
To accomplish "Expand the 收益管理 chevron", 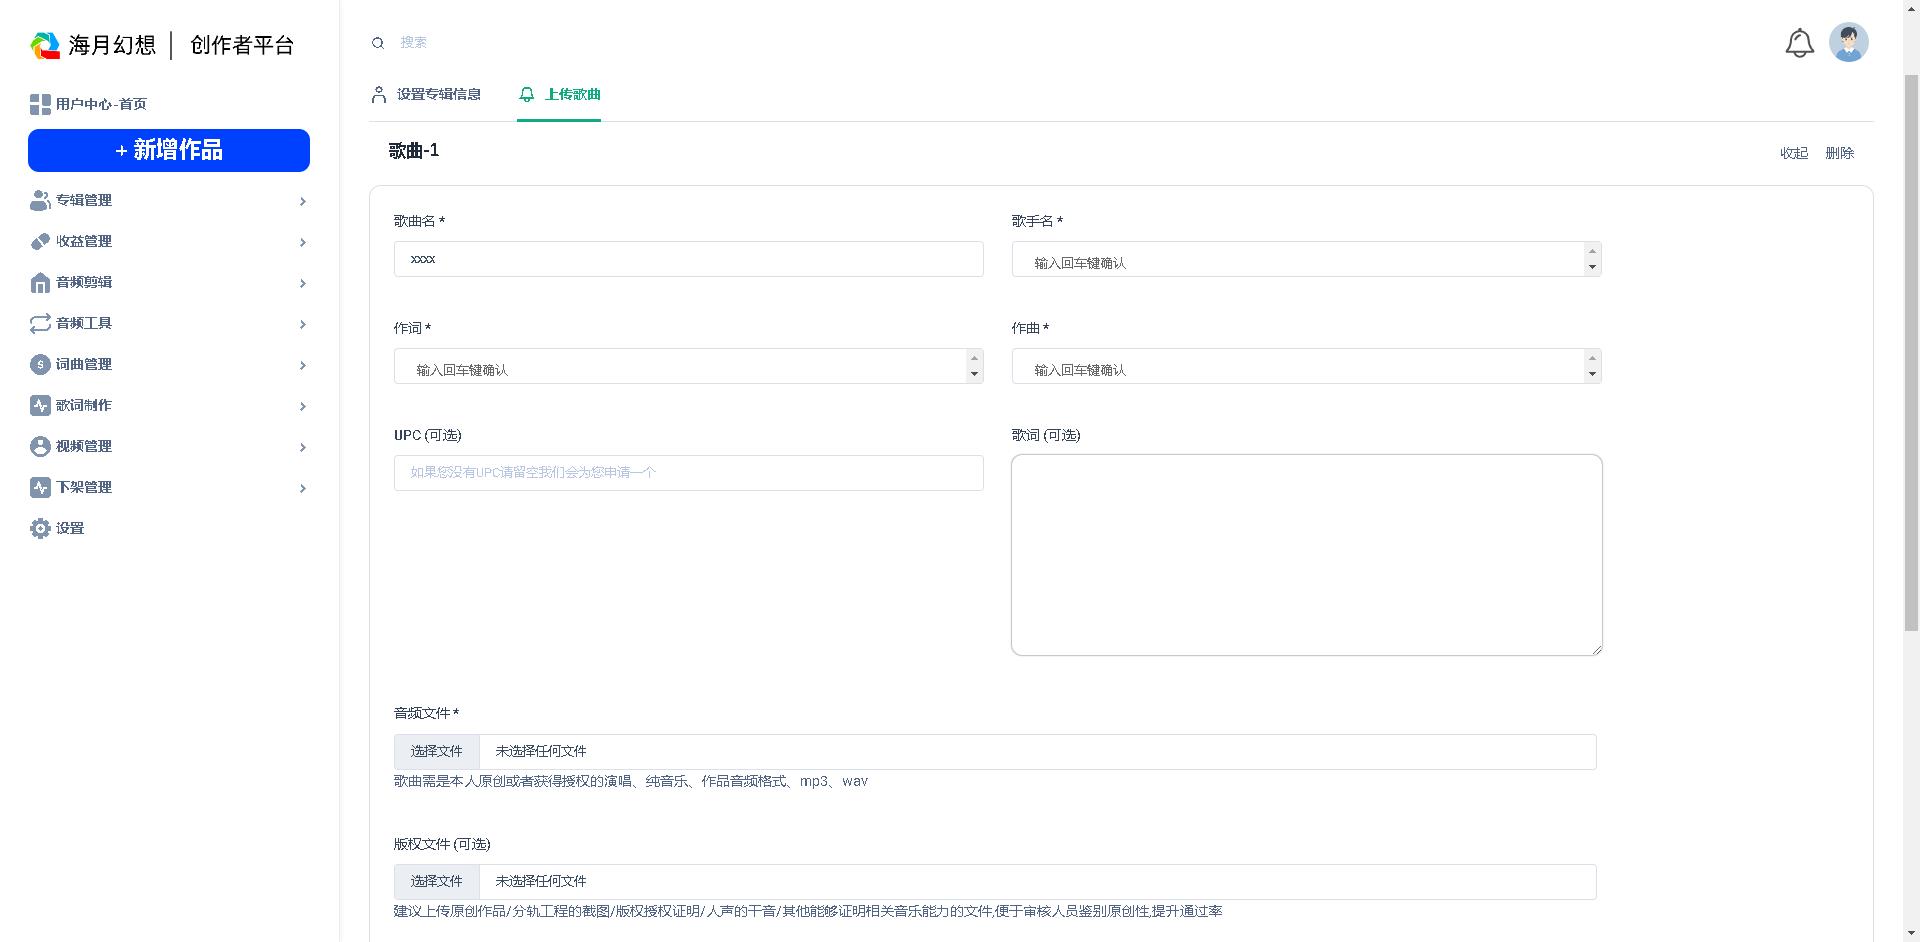I will [302, 243].
